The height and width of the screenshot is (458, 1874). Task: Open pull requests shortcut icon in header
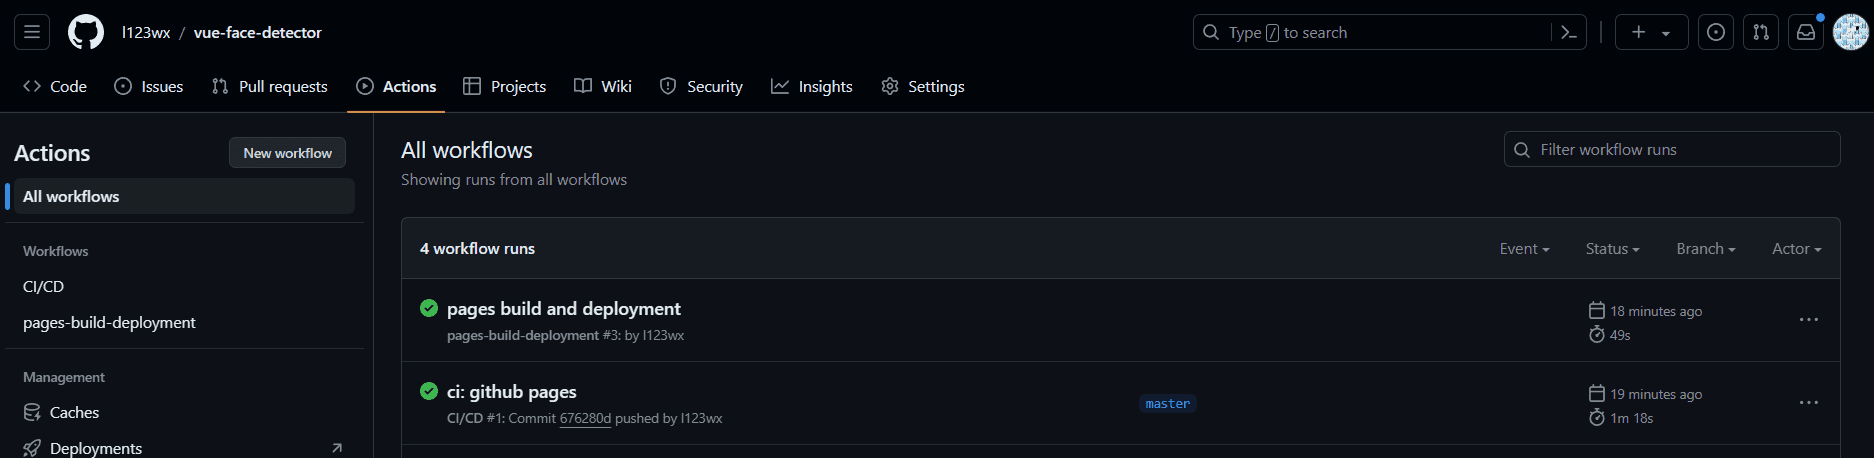point(1761,33)
